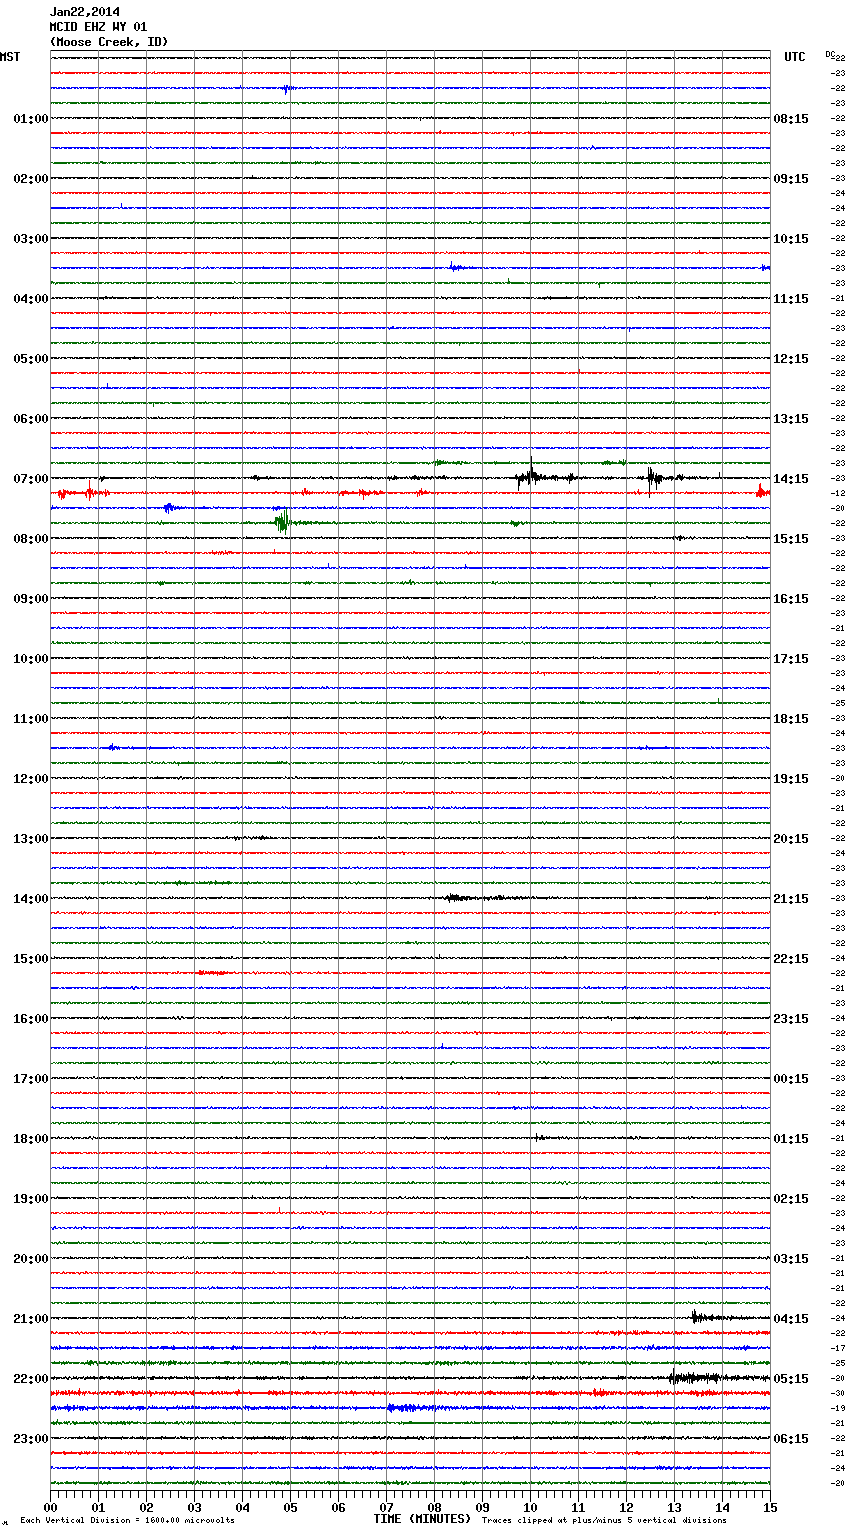Select the 03:00 MST time label
Image resolution: width=850 pixels, height=1534 pixels.
[31, 239]
